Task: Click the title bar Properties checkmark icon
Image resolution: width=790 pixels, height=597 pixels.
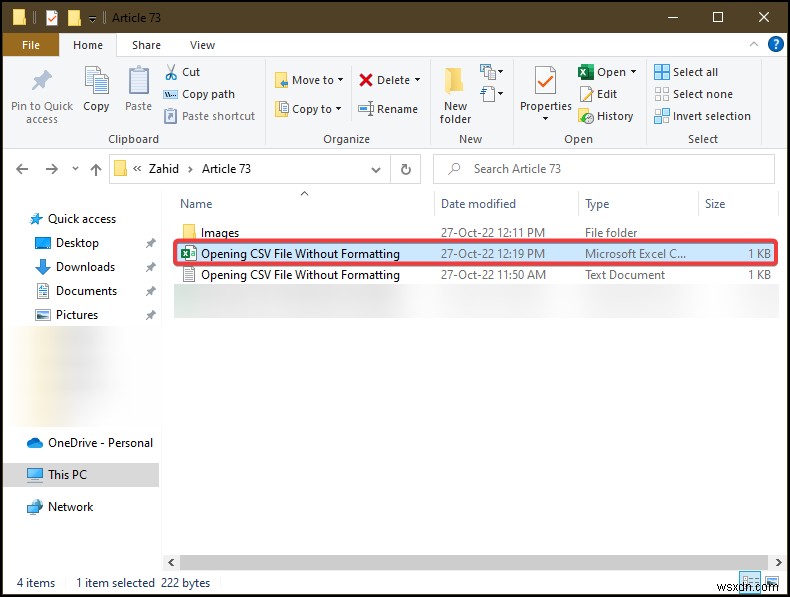Action: [51, 18]
